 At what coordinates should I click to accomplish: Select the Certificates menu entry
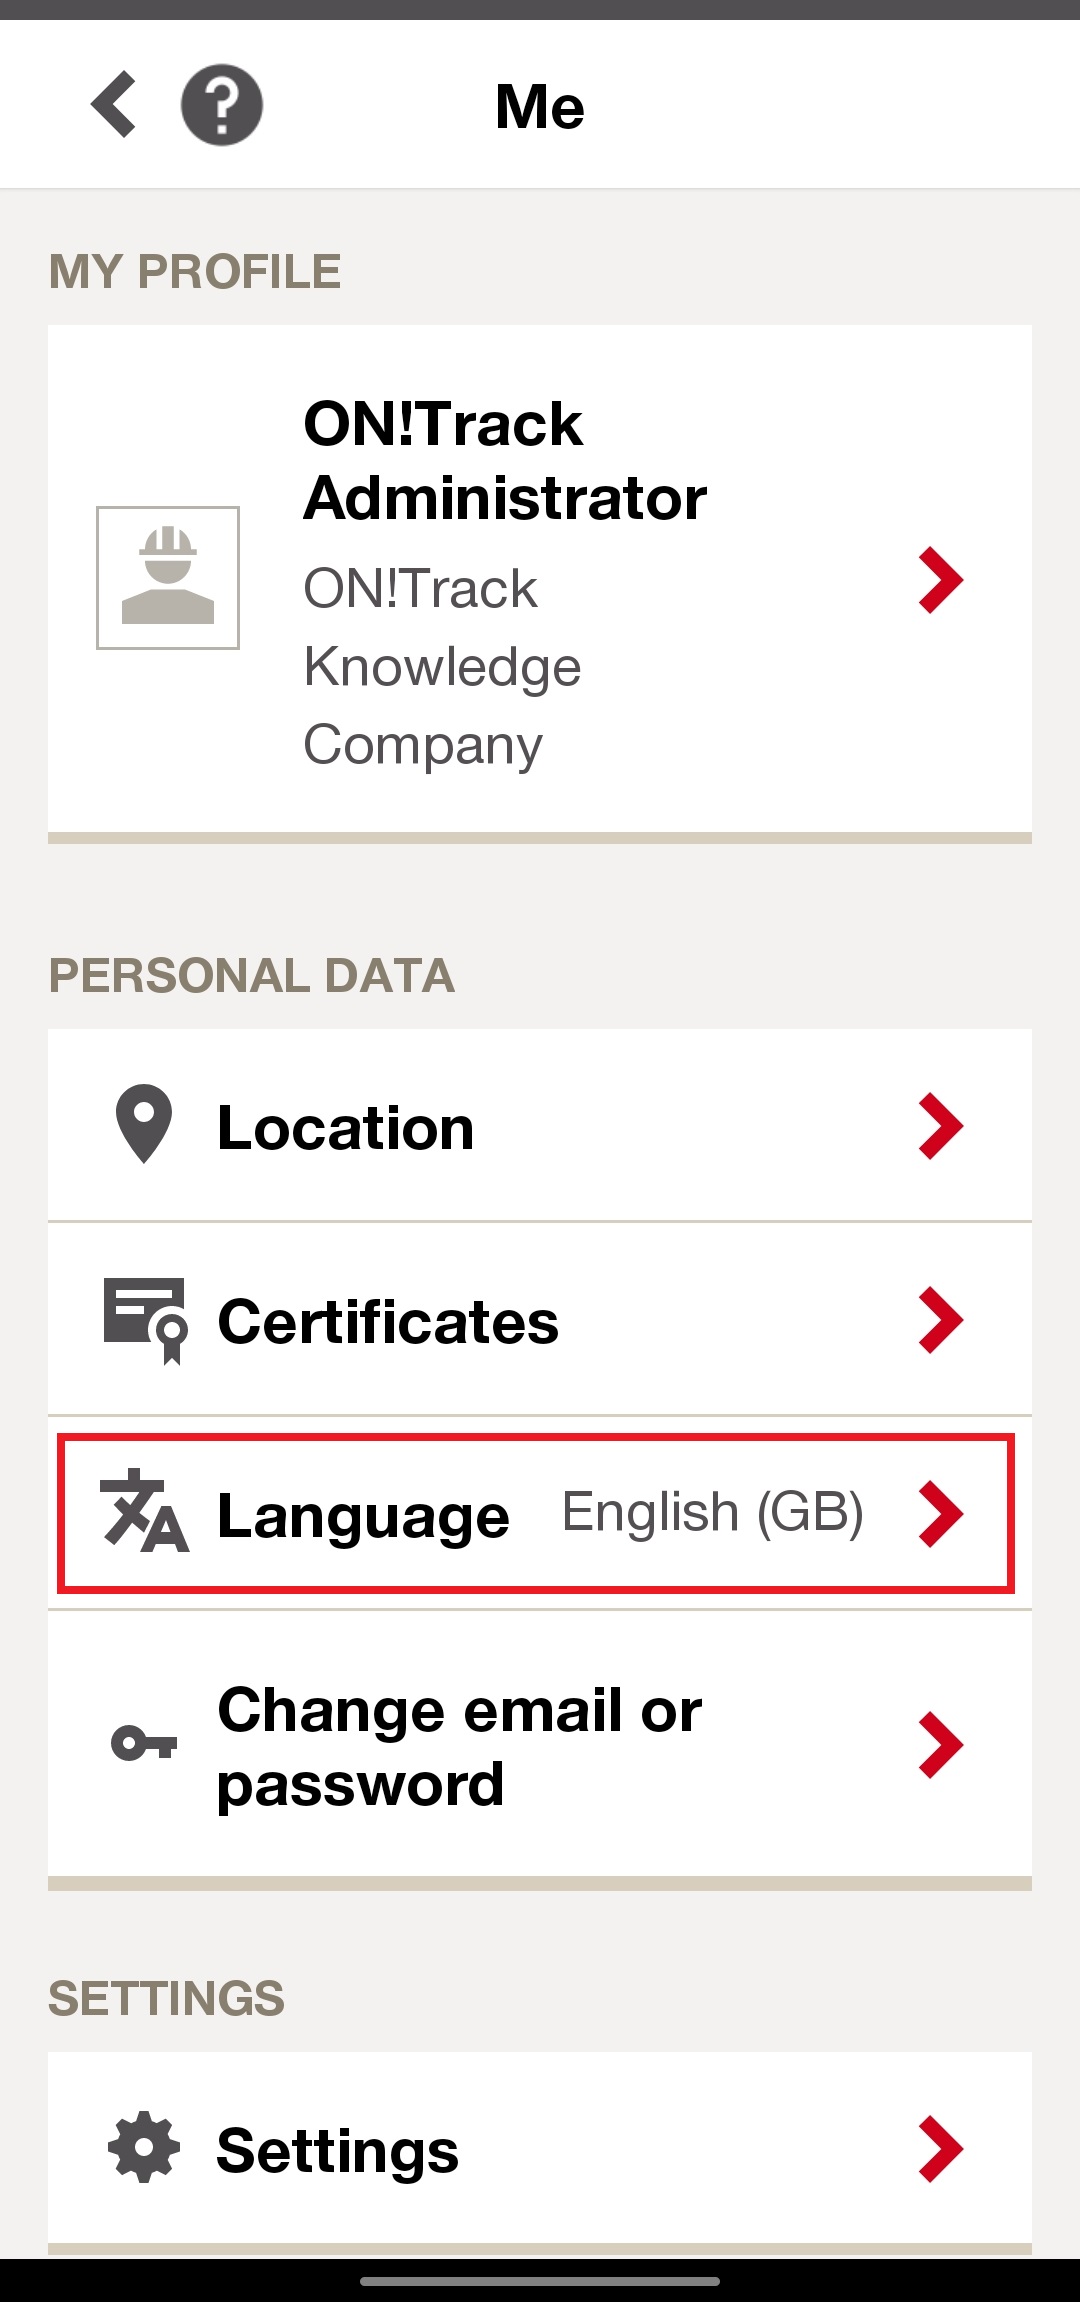pyautogui.click(x=540, y=1319)
